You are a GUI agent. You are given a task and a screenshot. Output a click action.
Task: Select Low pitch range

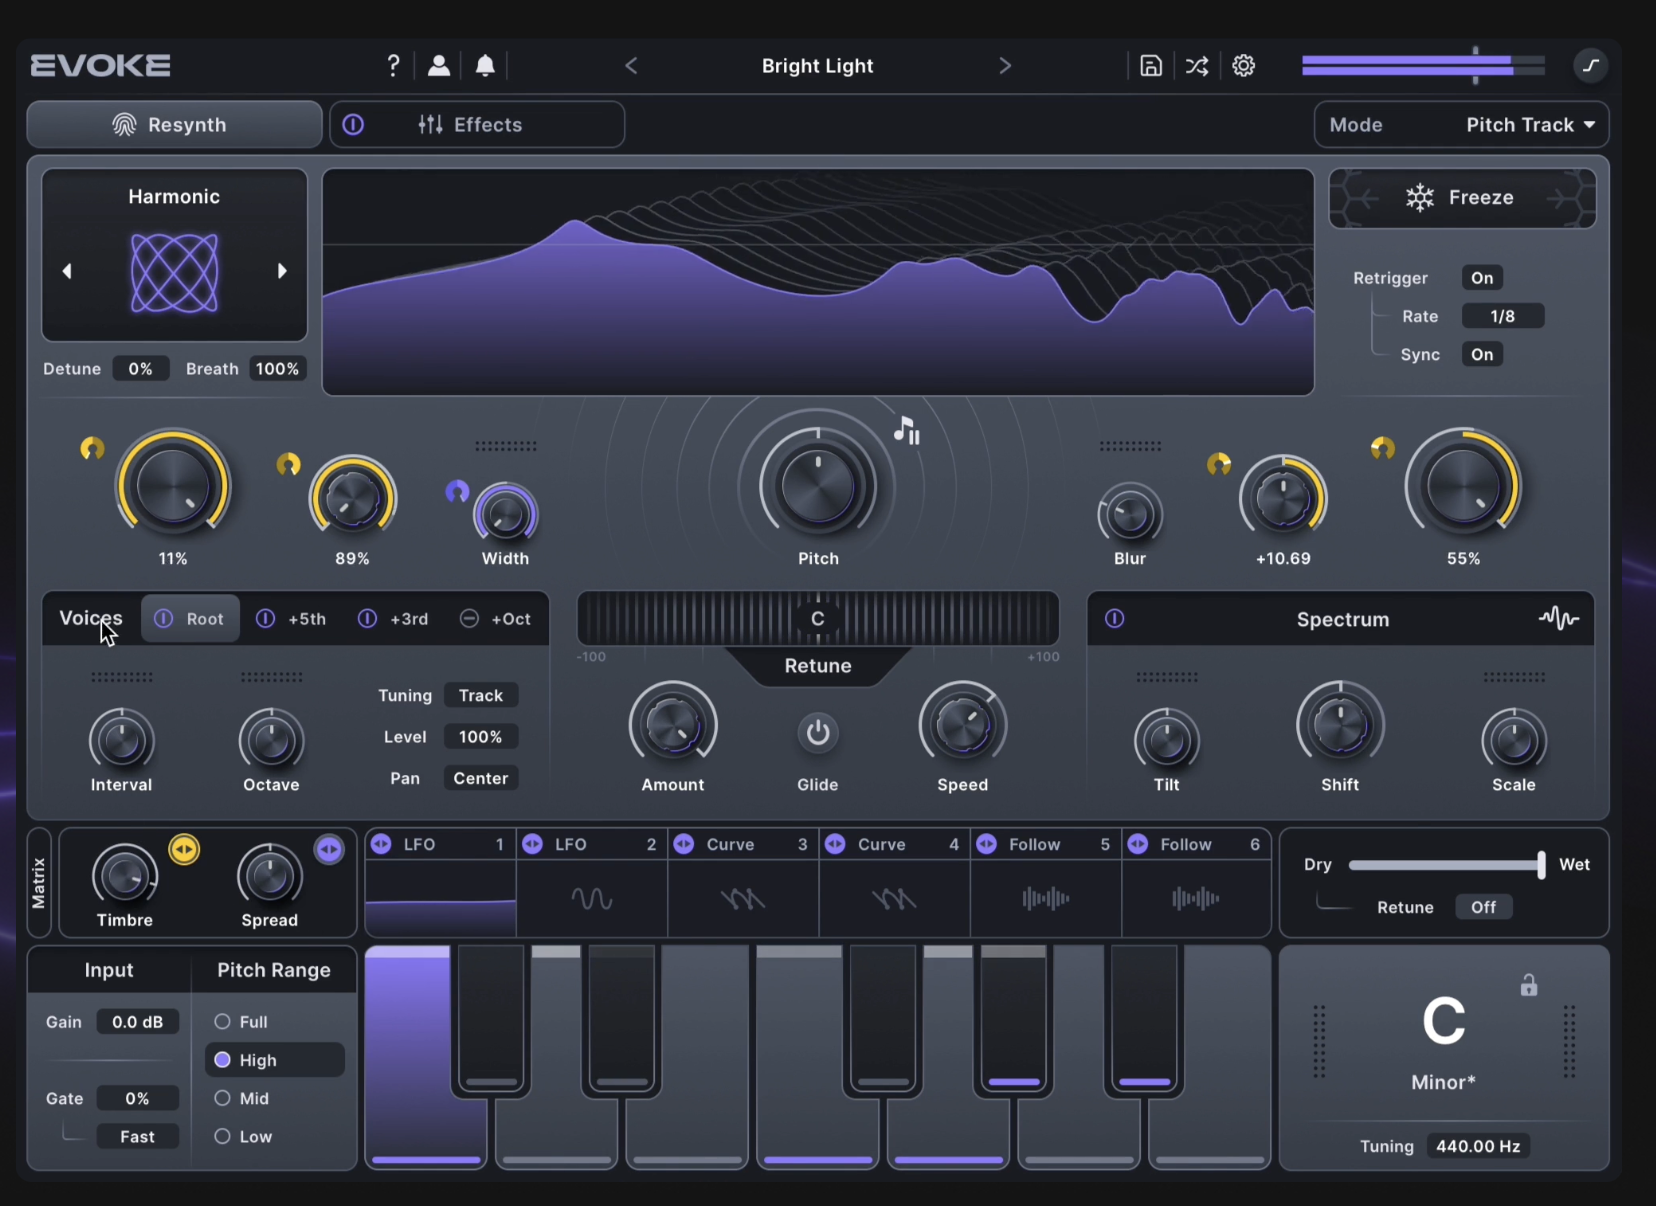(x=222, y=1136)
